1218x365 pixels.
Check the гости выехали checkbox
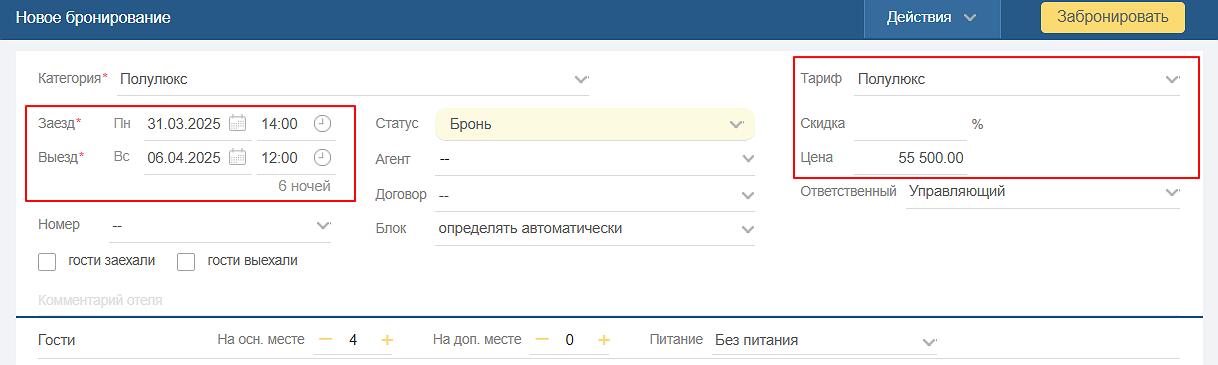[x=185, y=262]
